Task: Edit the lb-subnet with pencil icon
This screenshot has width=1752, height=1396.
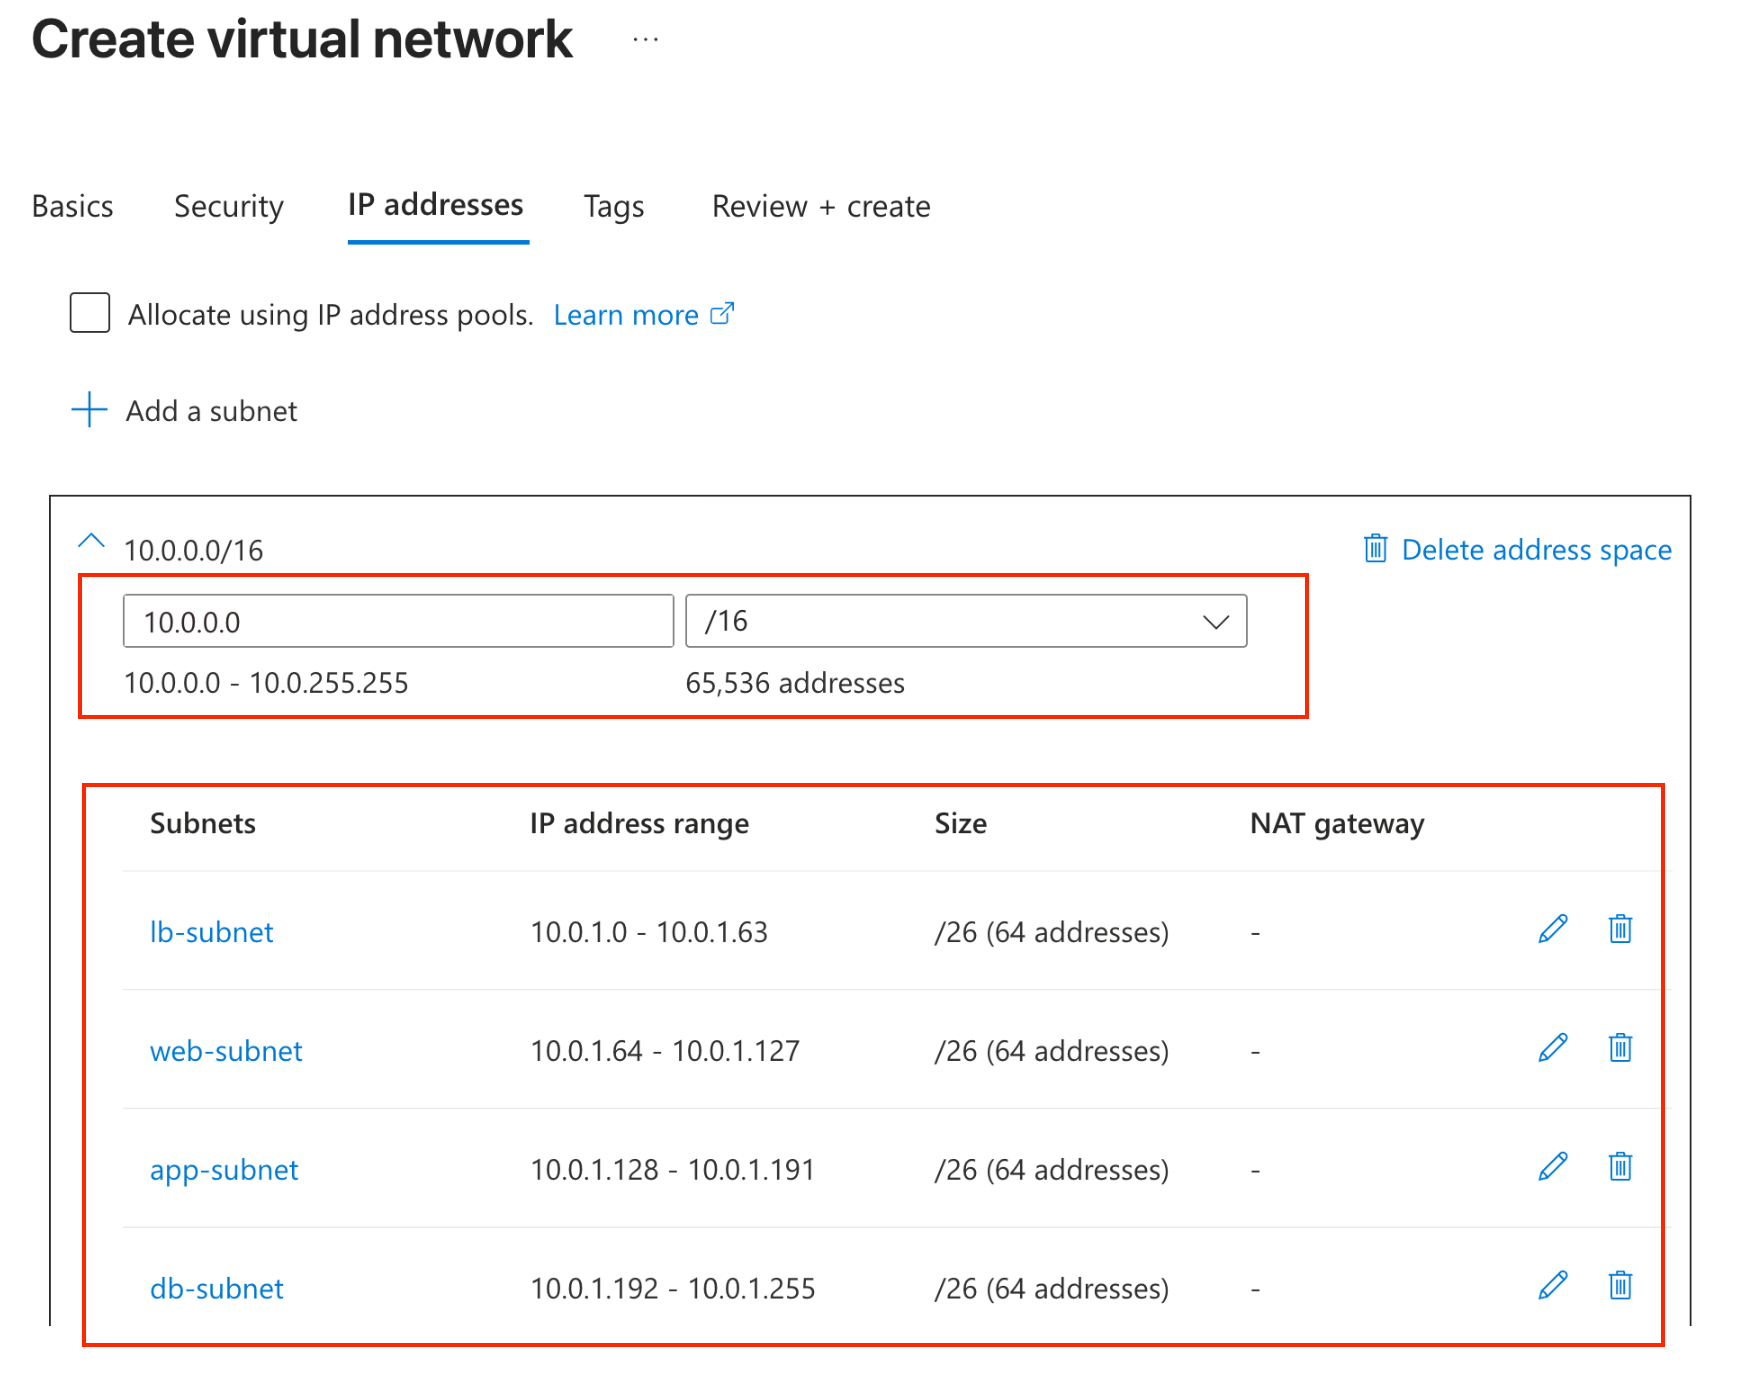Action: pyautogui.click(x=1552, y=929)
